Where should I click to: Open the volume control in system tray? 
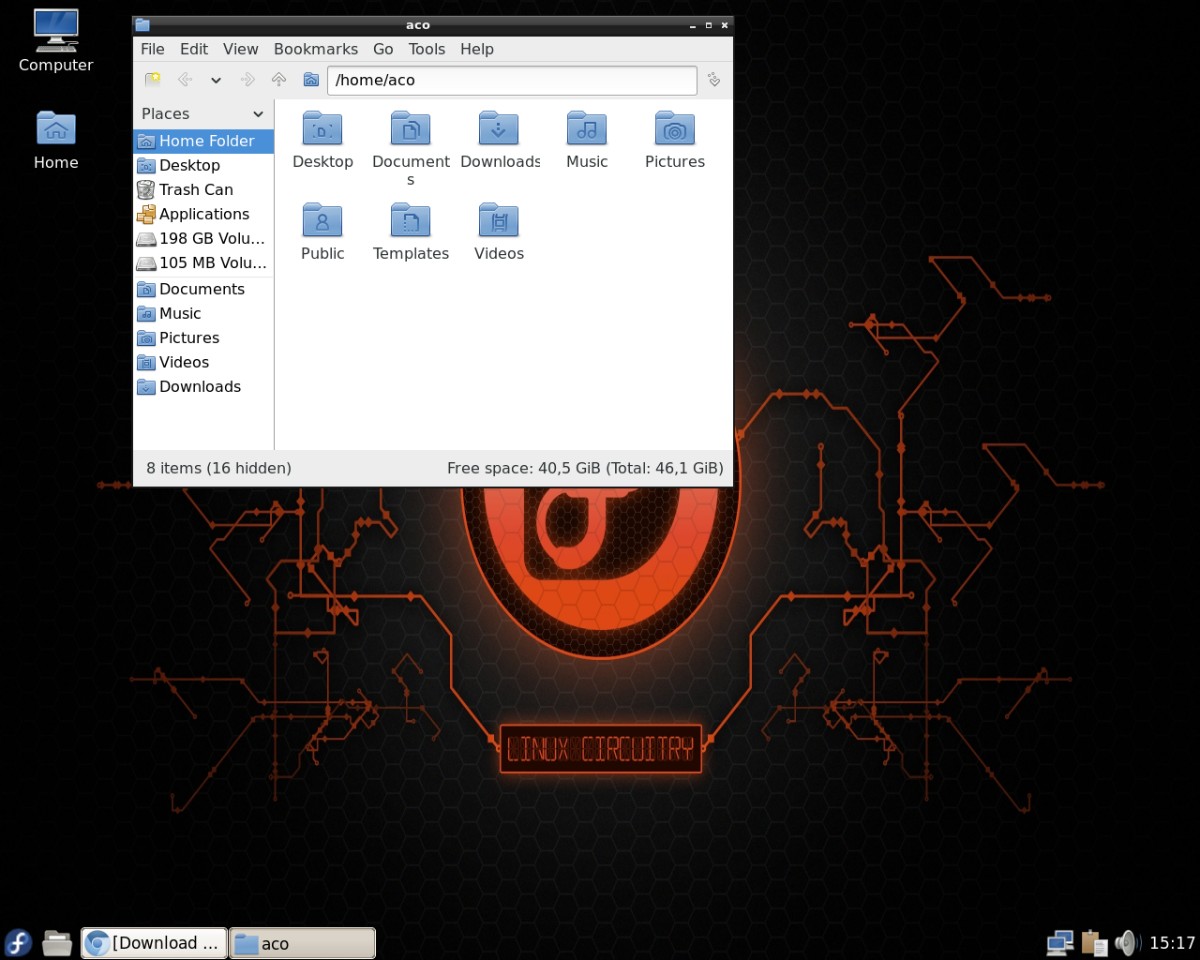pos(1127,942)
